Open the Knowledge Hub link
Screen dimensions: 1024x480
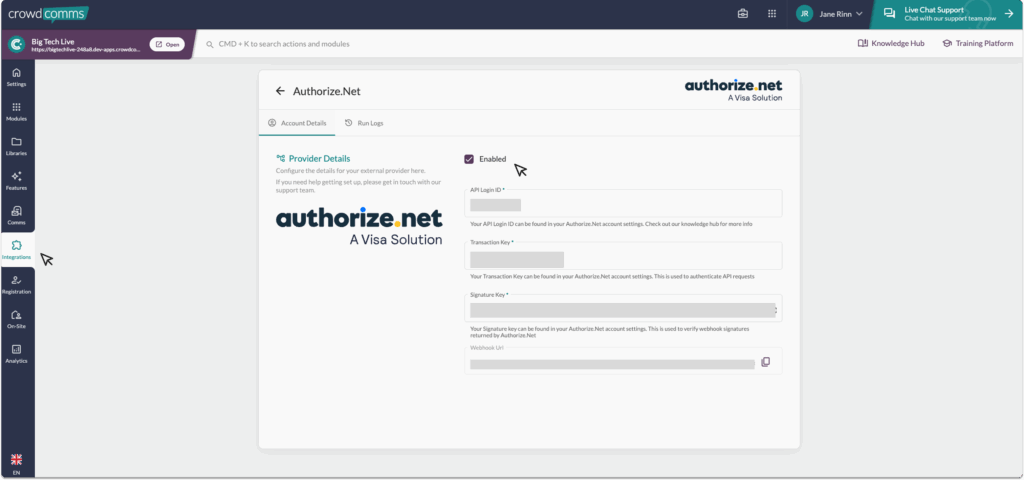(890, 44)
